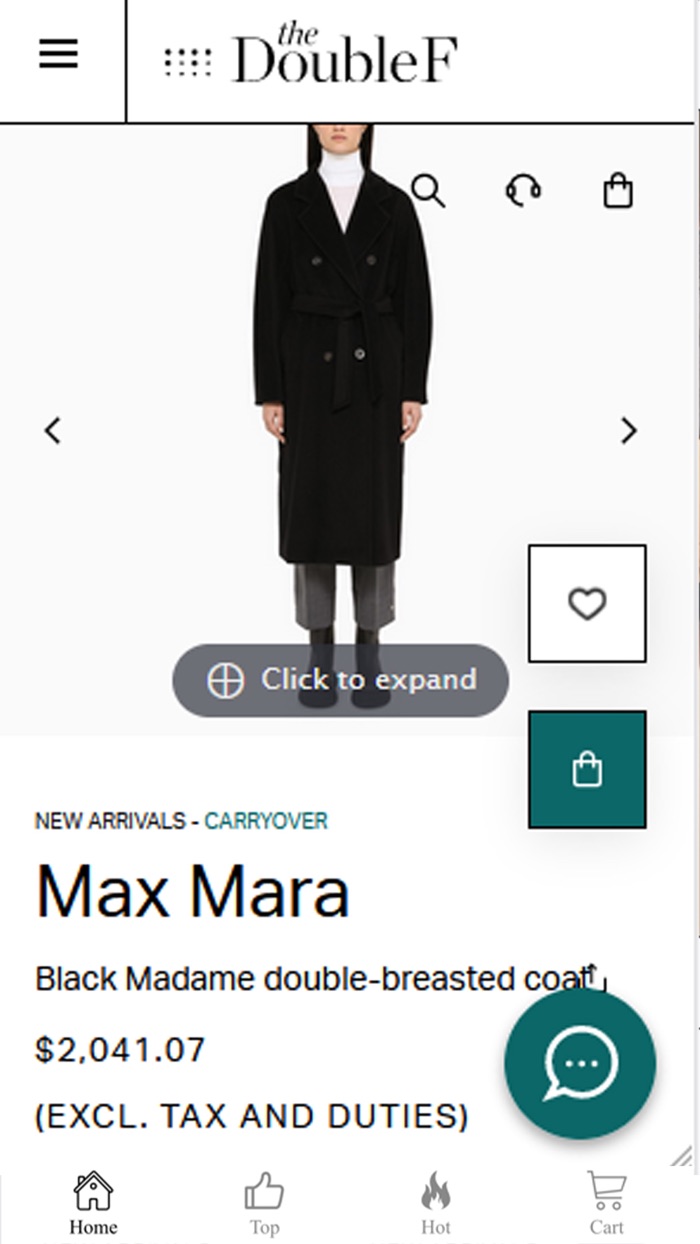Open the live chat bubble
The image size is (700, 1244).
coord(580,1064)
